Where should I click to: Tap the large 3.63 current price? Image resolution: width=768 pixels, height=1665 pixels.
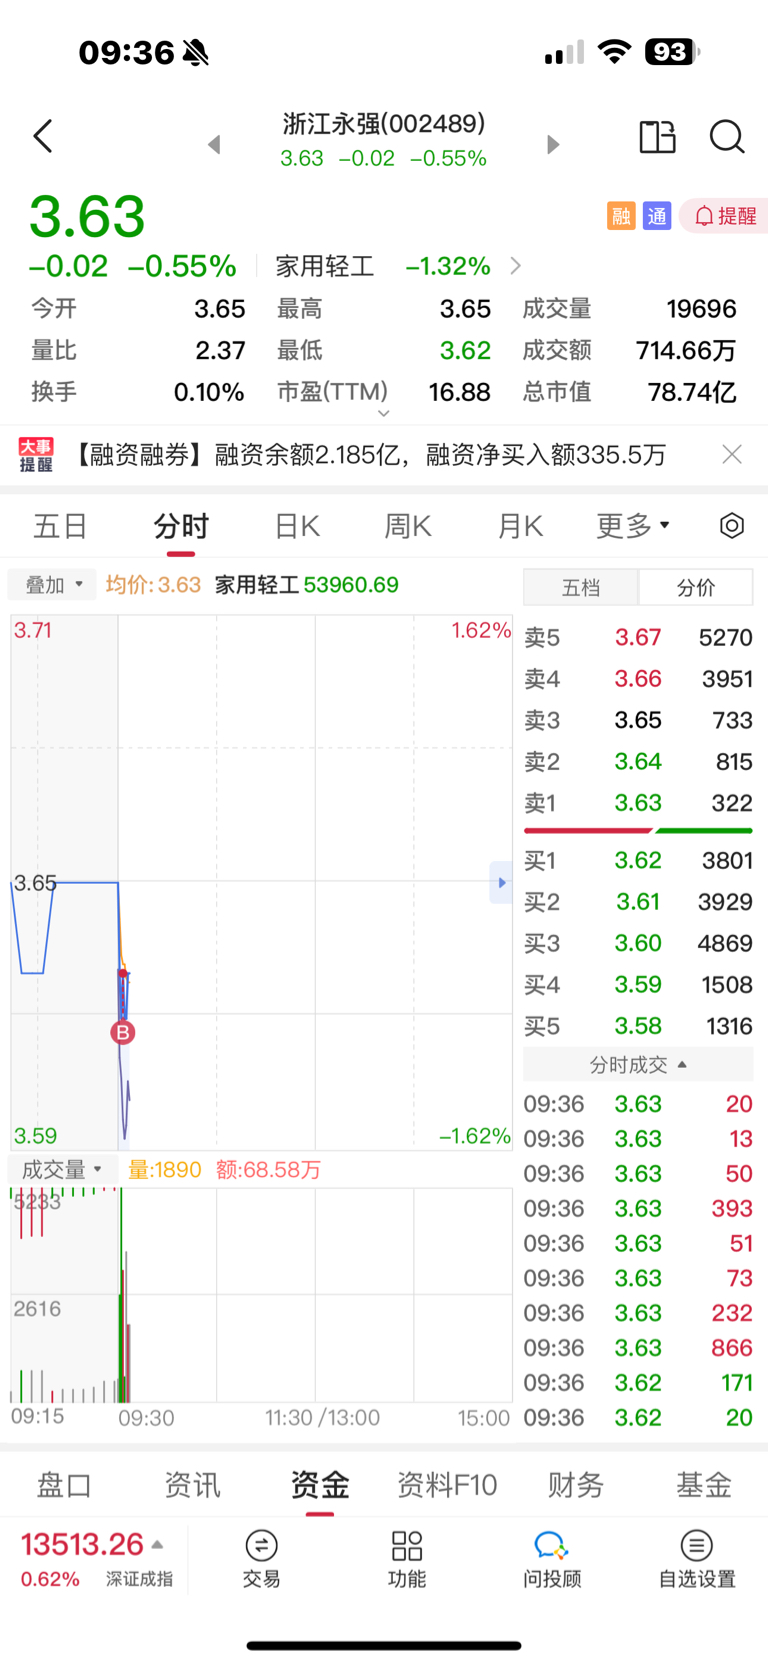87,216
